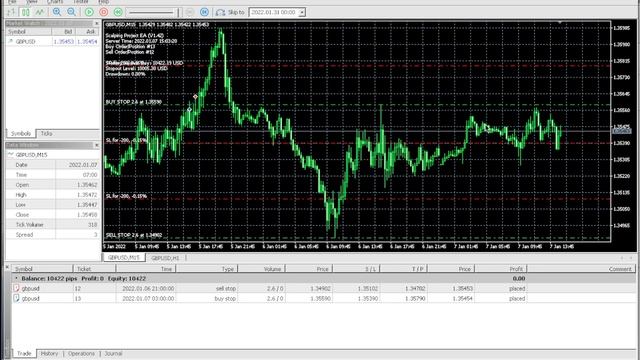Switch to the Symbols tab
The height and width of the screenshot is (360, 640).
[20, 133]
